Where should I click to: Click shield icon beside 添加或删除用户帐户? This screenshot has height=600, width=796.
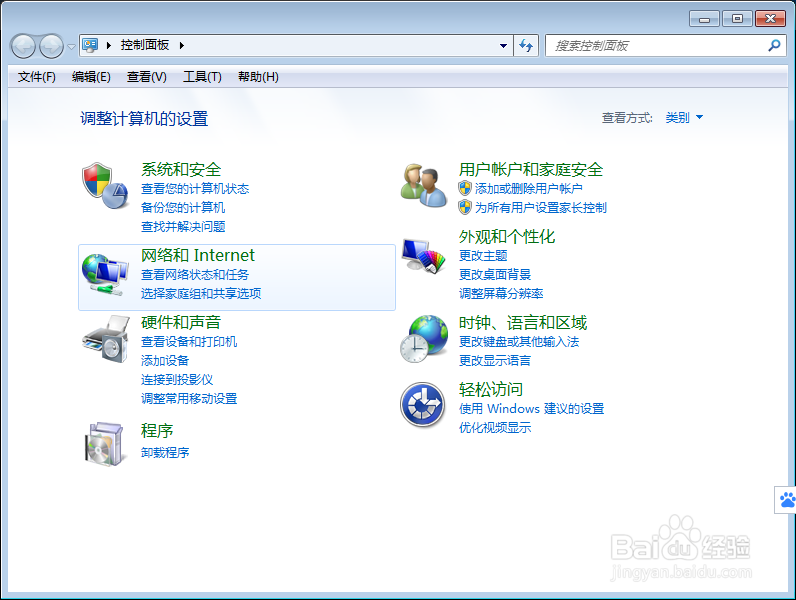(x=465, y=188)
